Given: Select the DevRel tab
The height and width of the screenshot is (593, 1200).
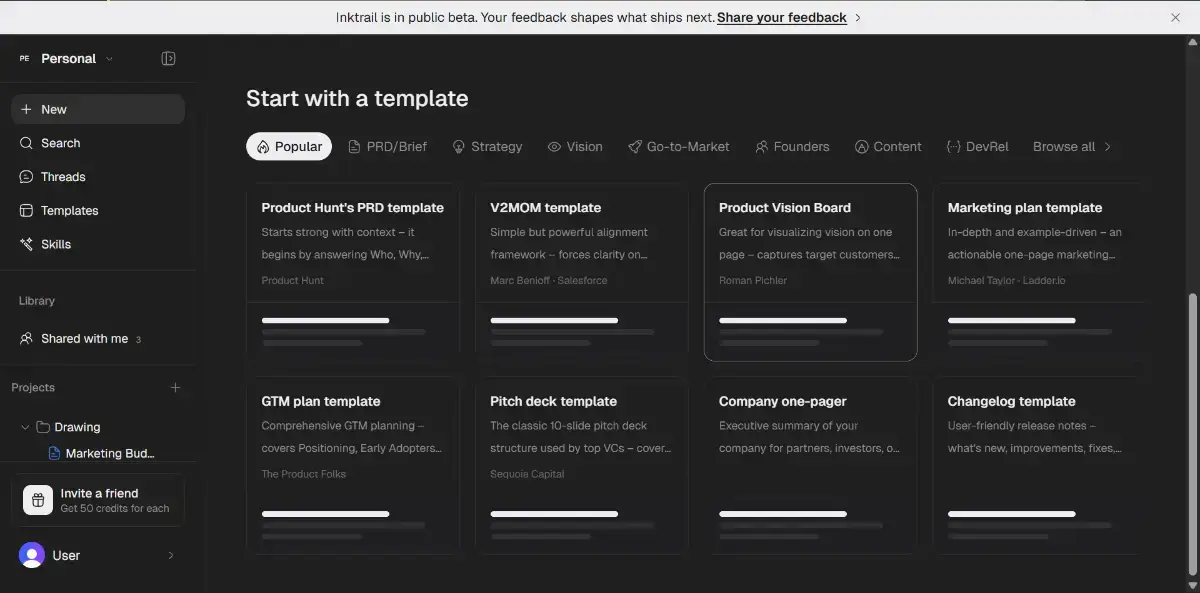Looking at the screenshot, I should (977, 147).
